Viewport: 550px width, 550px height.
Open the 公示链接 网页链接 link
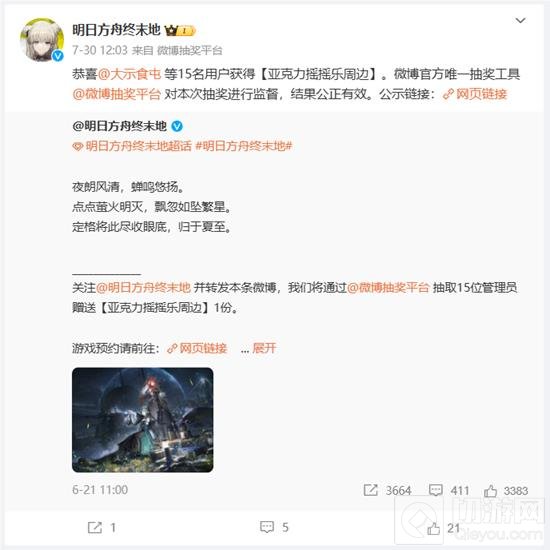pyautogui.click(x=475, y=94)
